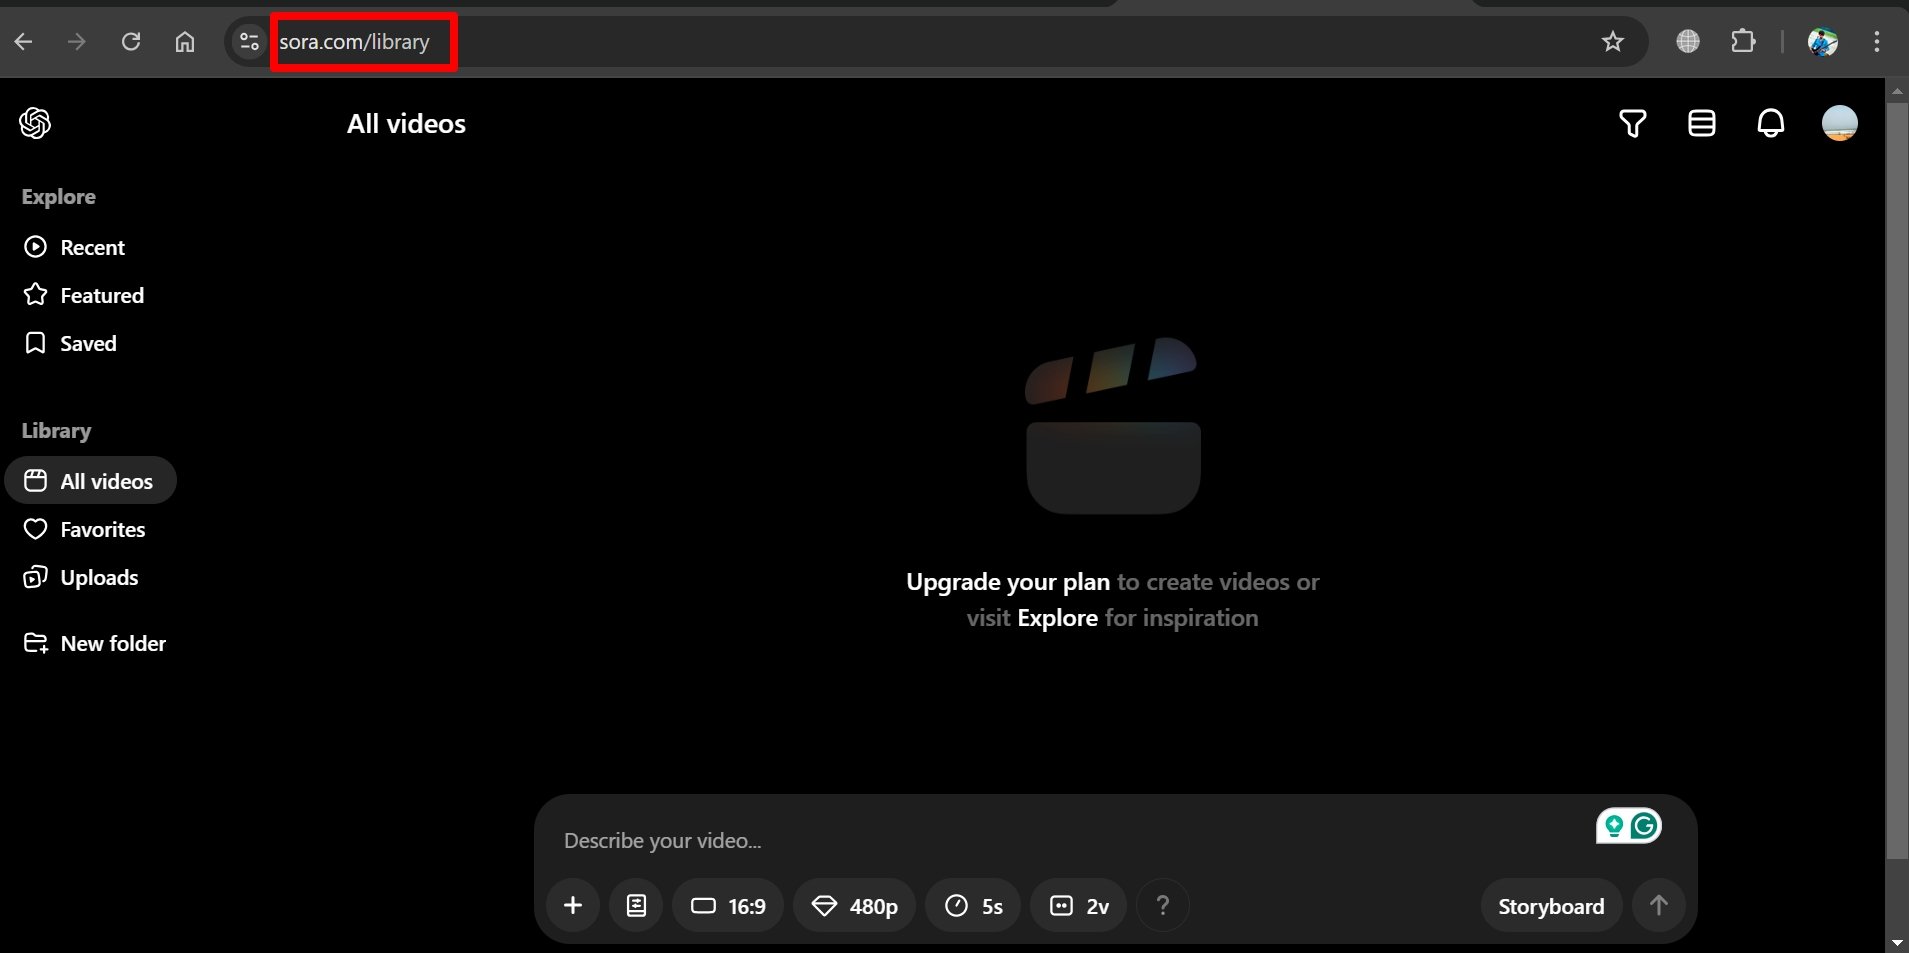Click the scrollbar down arrow
Viewport: 1909px width, 953px height.
point(1897,942)
